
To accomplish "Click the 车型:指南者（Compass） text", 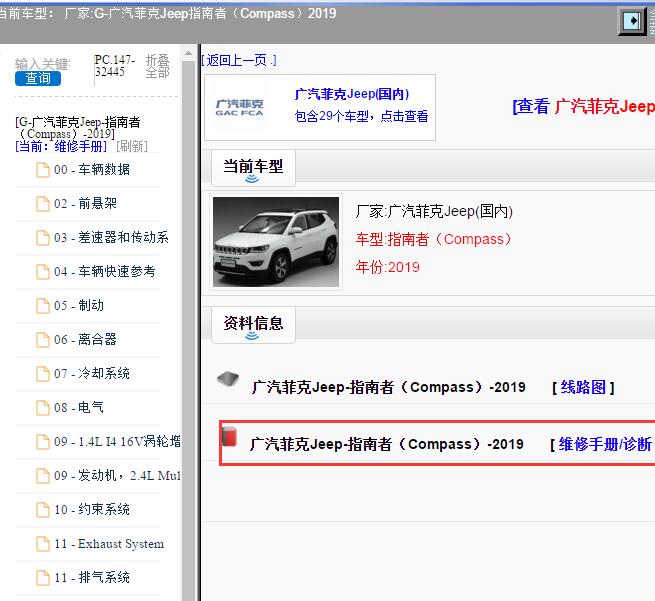I will coord(434,239).
